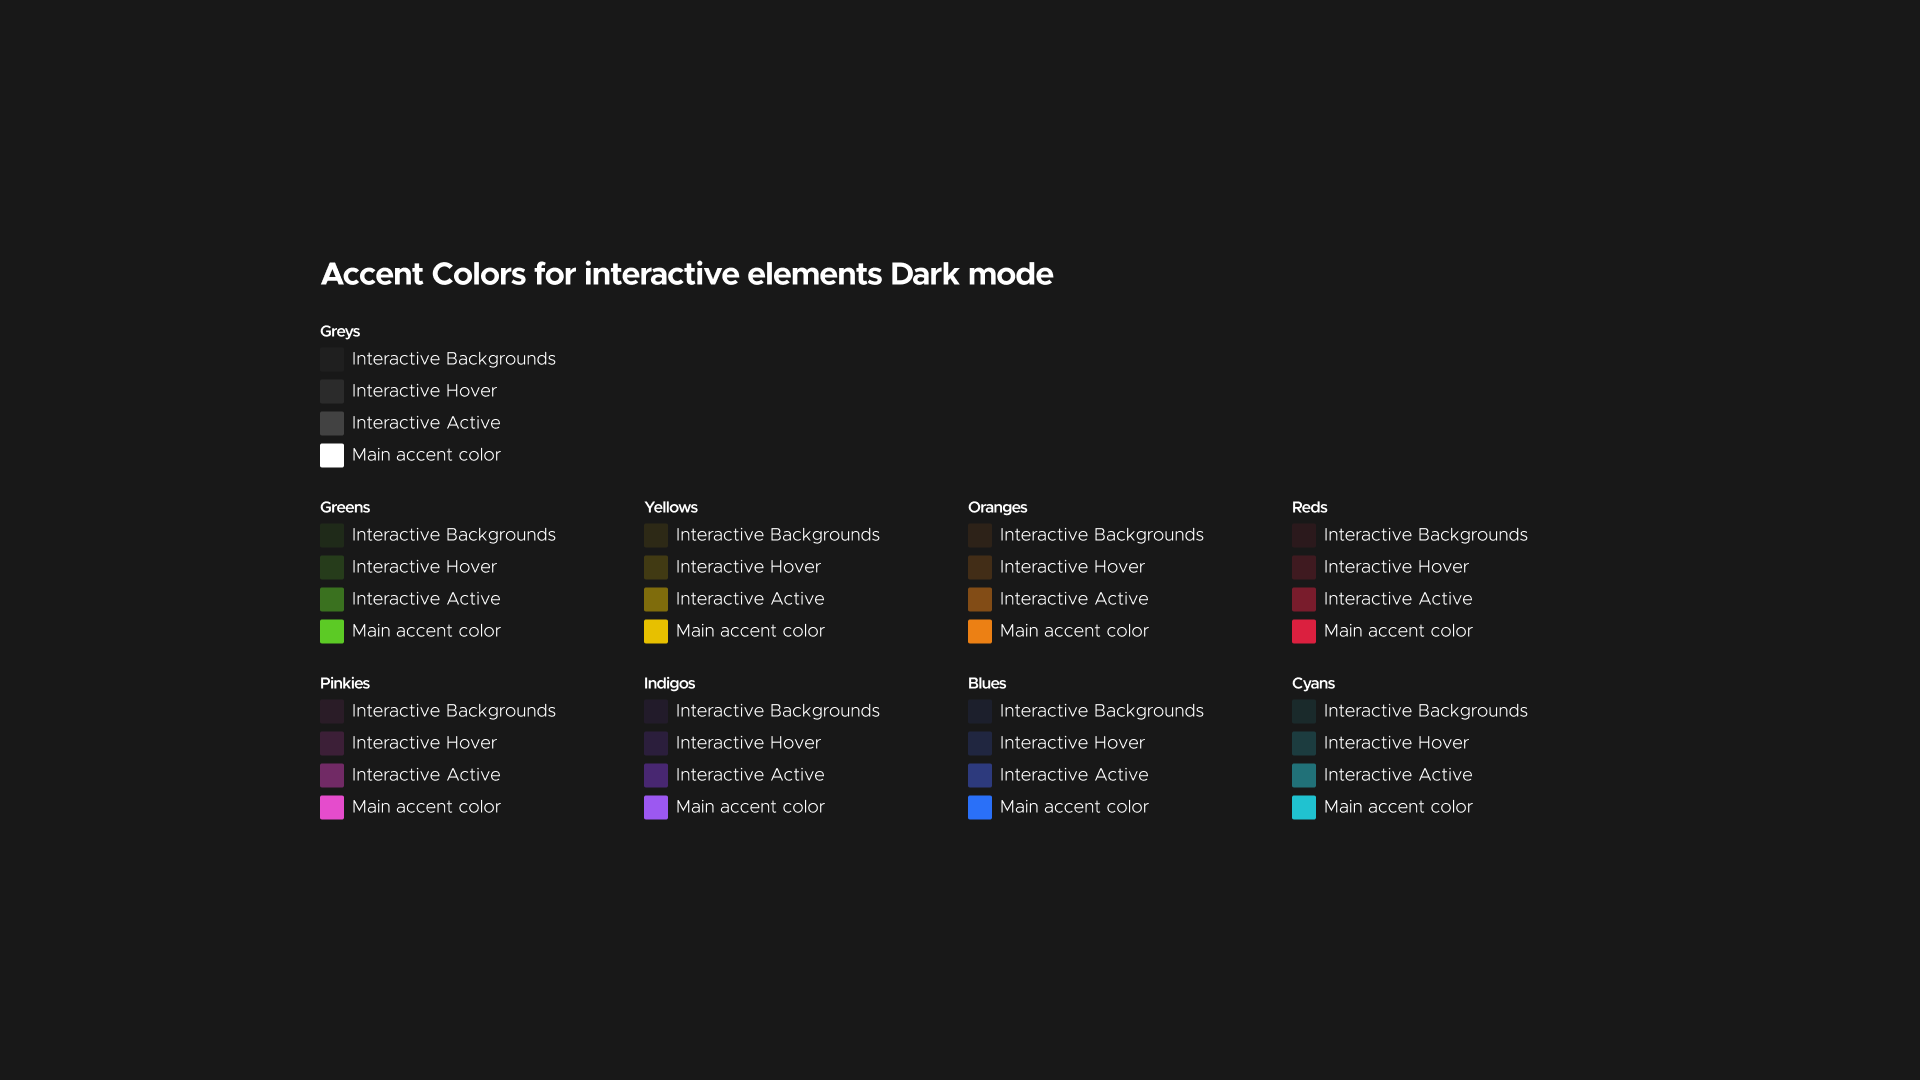This screenshot has width=1920, height=1080.
Task: Pick the Reds Interactive Active swatch
Action: [1303, 600]
